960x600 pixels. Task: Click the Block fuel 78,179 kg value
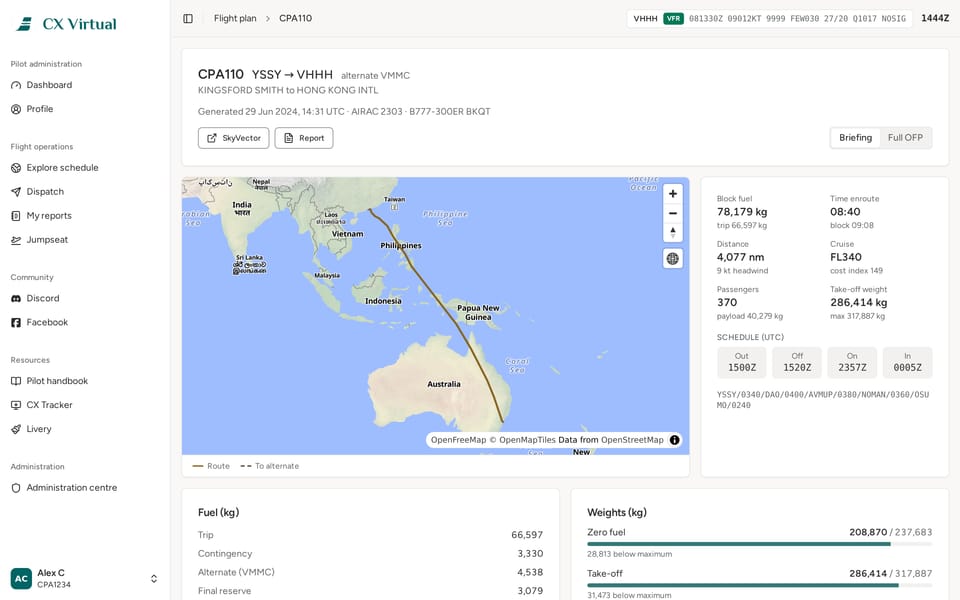[741, 212]
